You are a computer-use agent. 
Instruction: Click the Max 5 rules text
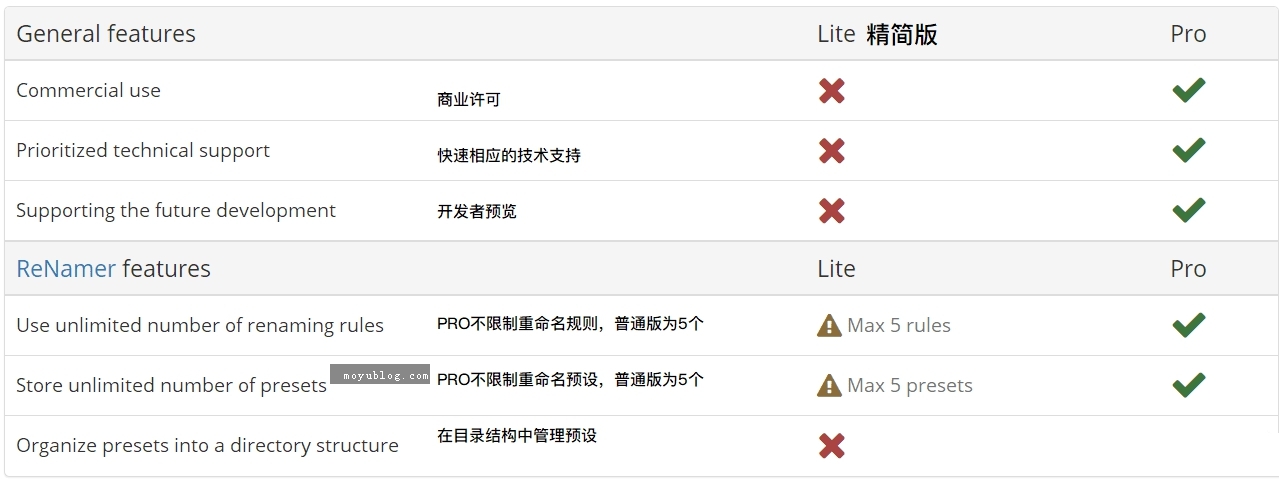pos(899,325)
